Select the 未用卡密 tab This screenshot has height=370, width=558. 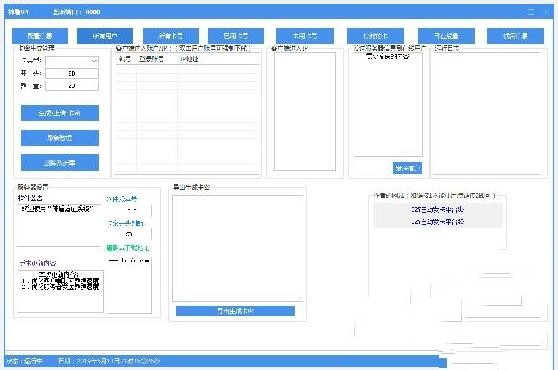305,36
